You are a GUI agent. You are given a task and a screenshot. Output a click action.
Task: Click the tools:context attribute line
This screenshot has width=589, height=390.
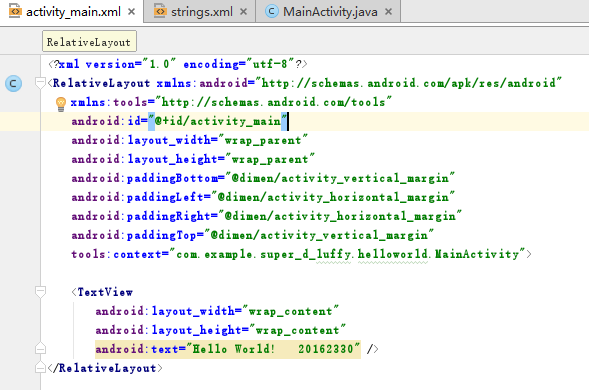302,254
